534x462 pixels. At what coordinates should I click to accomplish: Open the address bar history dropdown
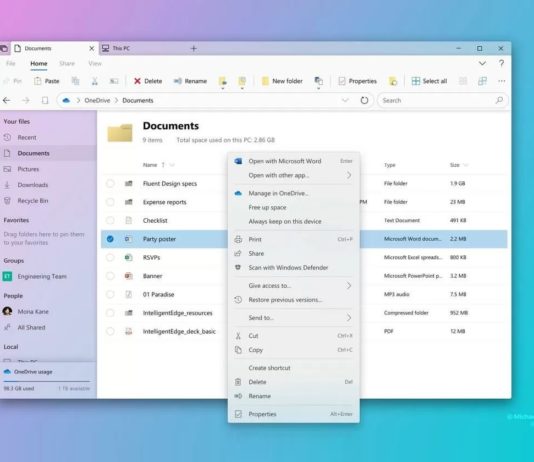click(345, 100)
